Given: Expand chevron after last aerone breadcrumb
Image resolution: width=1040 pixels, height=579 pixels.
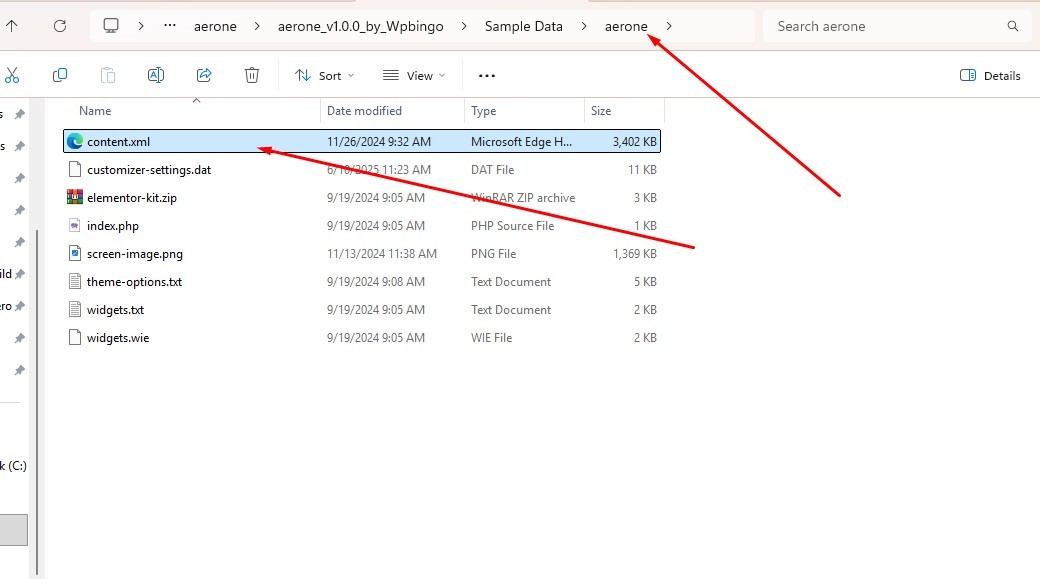Looking at the screenshot, I should (669, 26).
